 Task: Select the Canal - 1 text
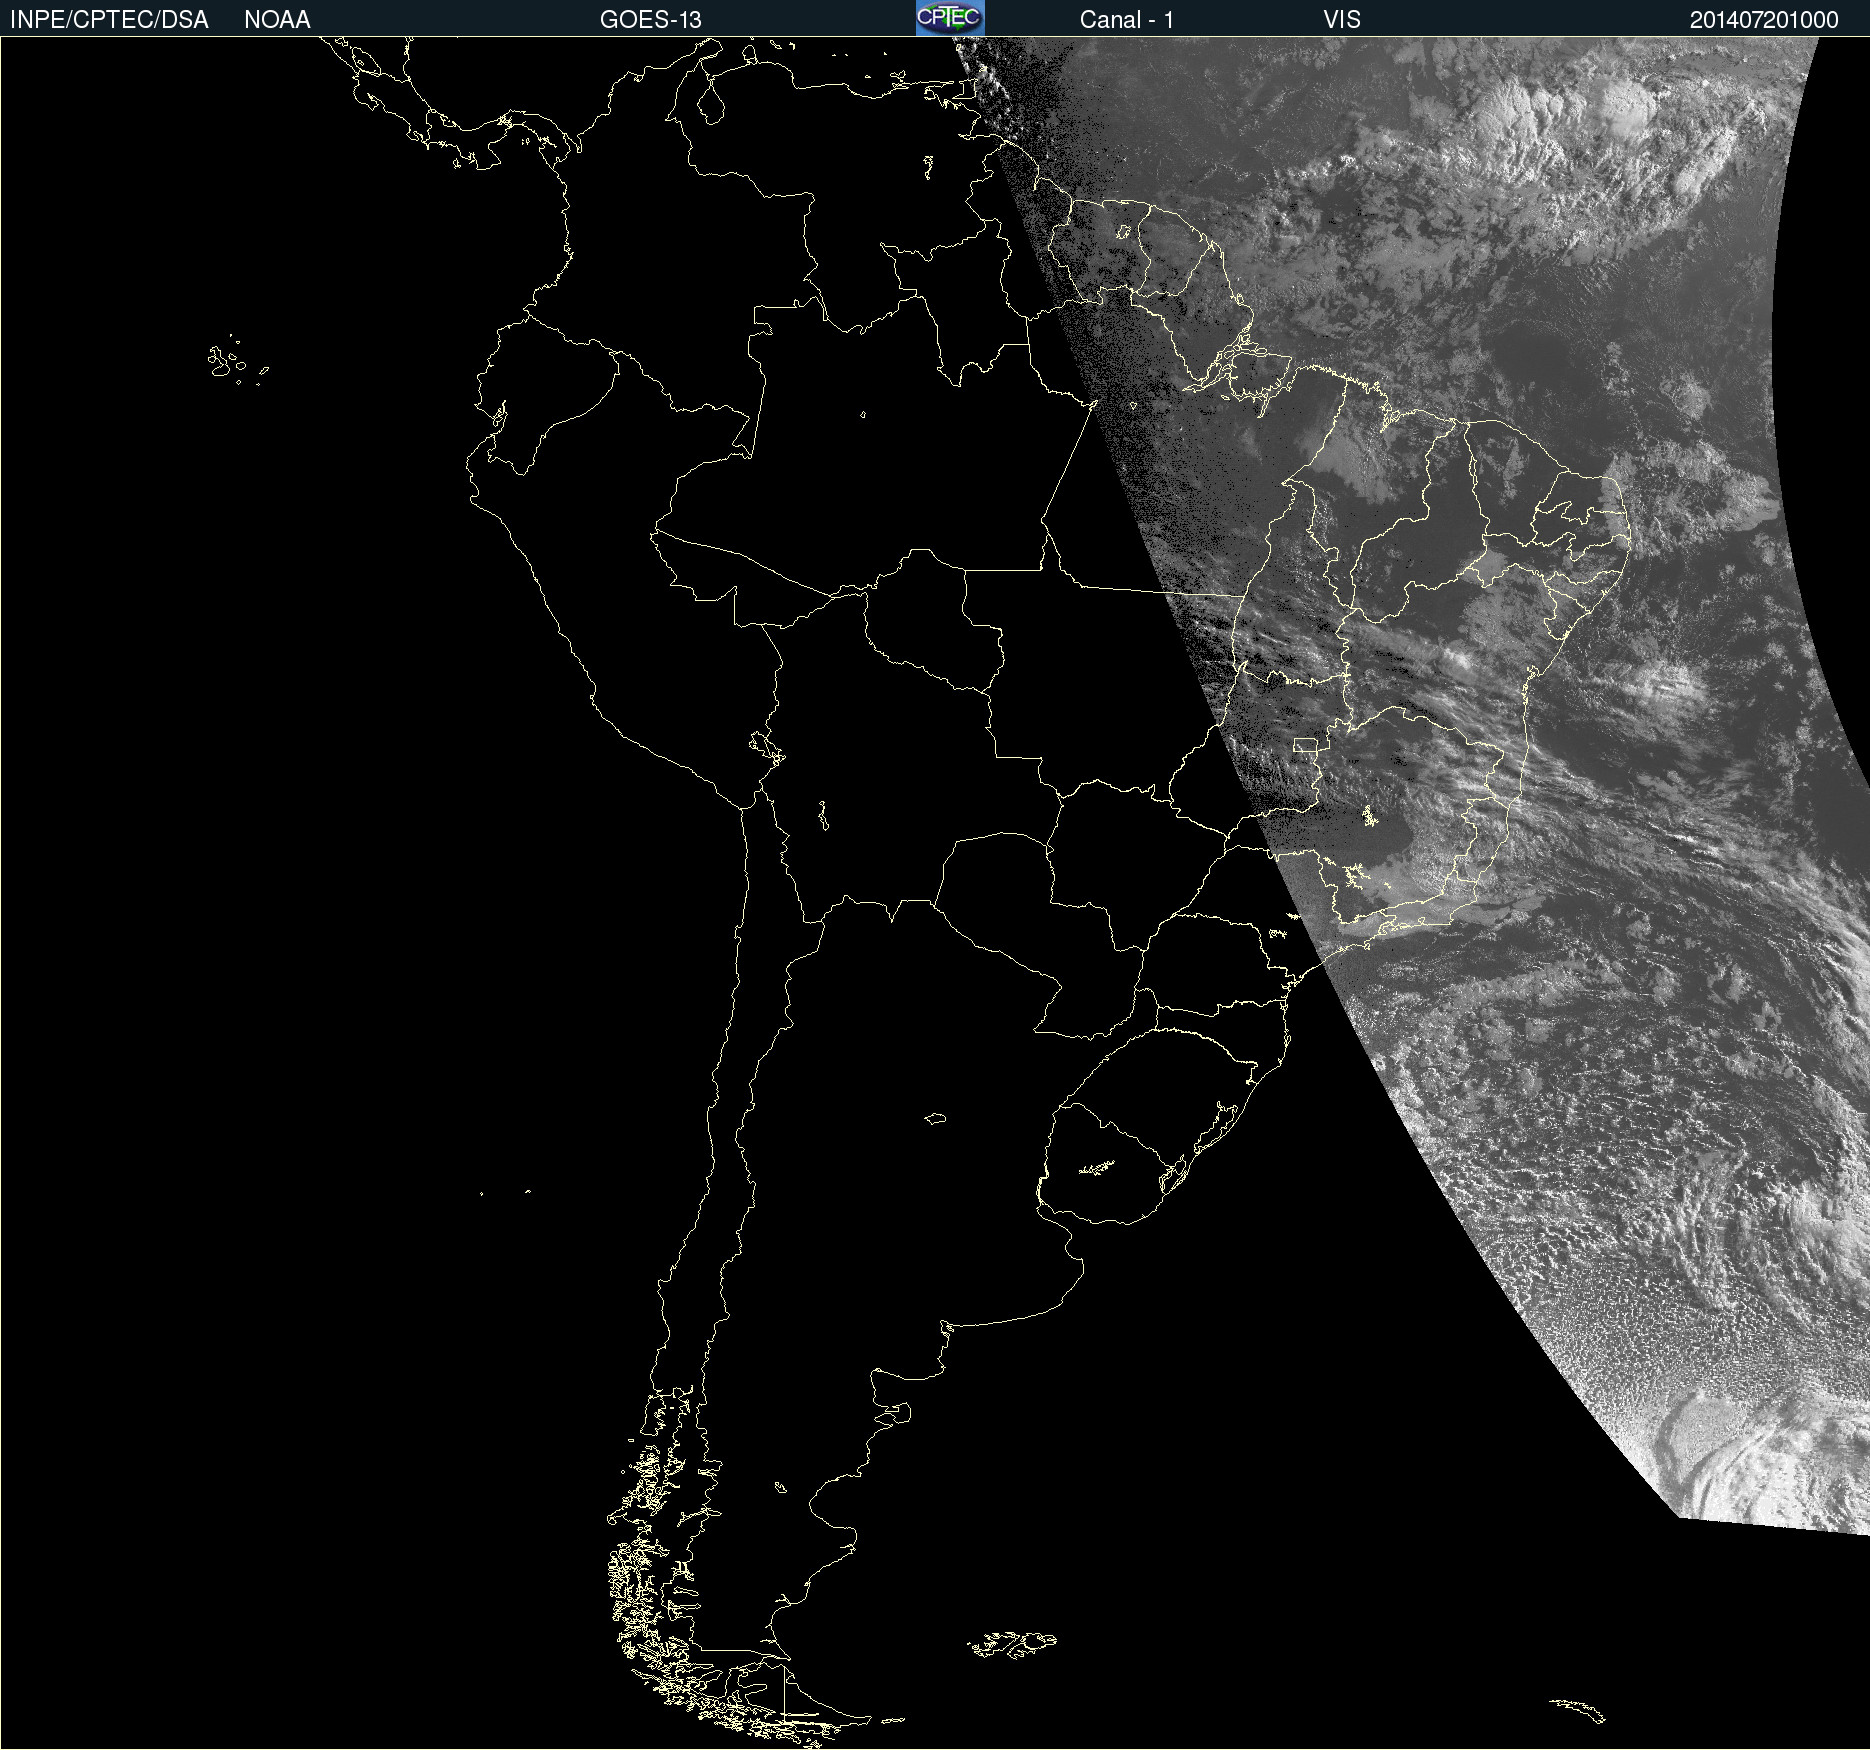pyautogui.click(x=1126, y=19)
